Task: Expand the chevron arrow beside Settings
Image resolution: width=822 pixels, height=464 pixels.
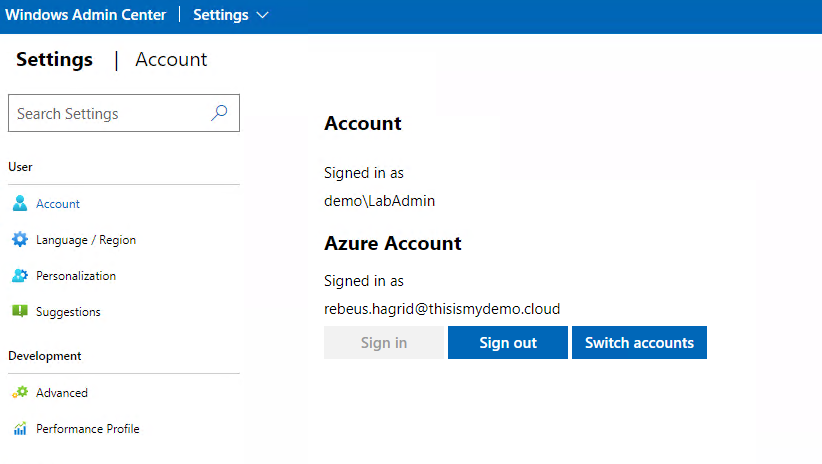Action: [263, 16]
